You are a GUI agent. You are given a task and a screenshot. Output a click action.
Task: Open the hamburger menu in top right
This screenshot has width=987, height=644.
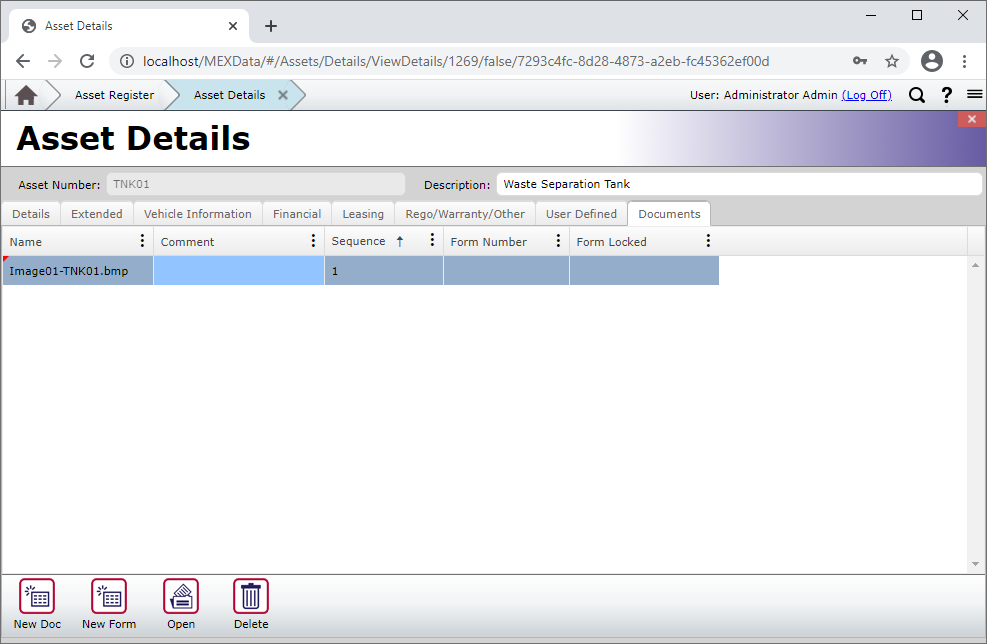pyautogui.click(x=974, y=94)
